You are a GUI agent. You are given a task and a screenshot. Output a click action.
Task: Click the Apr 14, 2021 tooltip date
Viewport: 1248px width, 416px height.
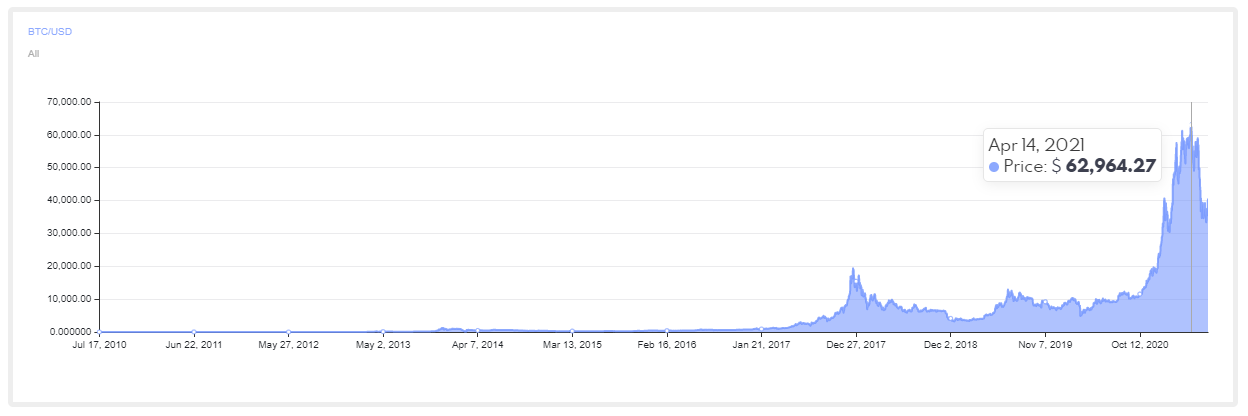[1036, 145]
